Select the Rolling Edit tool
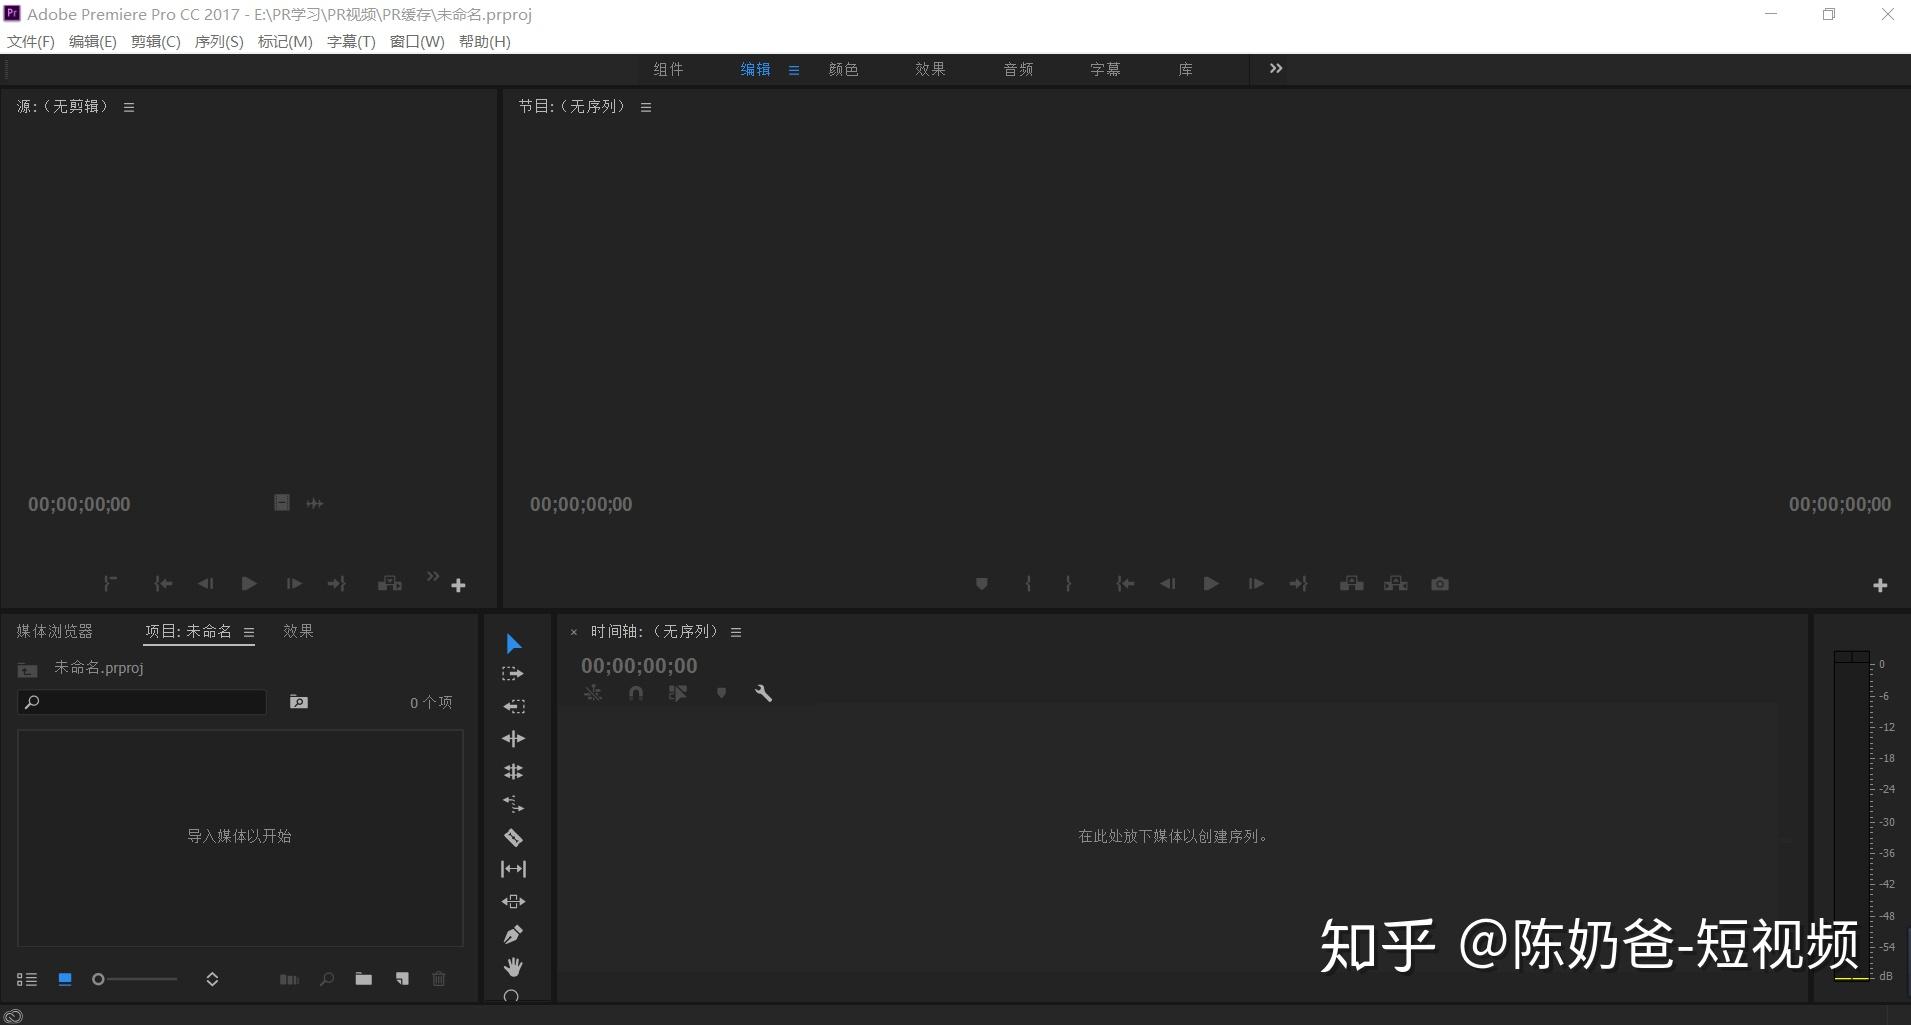 click(x=513, y=772)
